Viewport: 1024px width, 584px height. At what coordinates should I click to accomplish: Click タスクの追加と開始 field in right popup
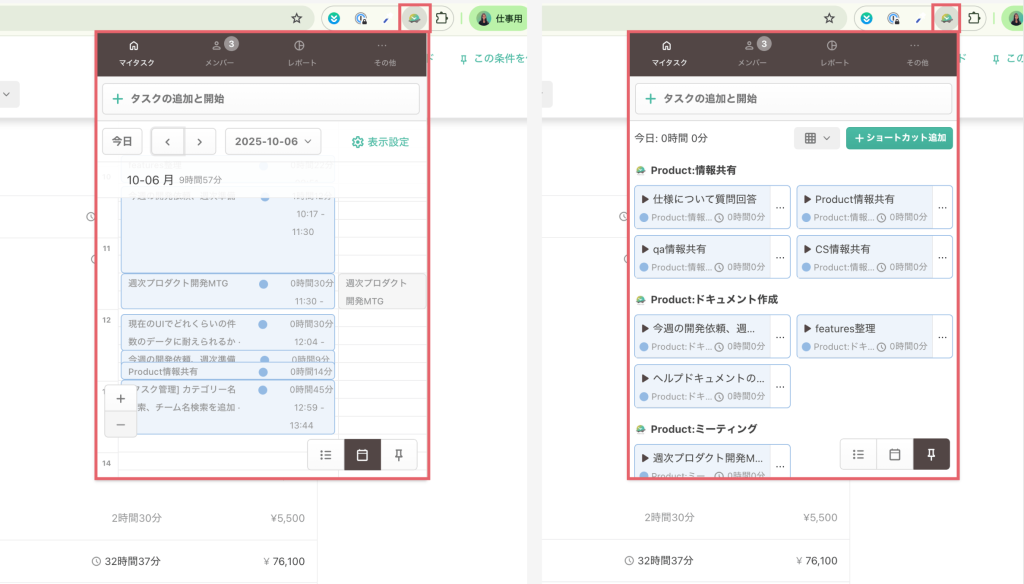coord(793,99)
